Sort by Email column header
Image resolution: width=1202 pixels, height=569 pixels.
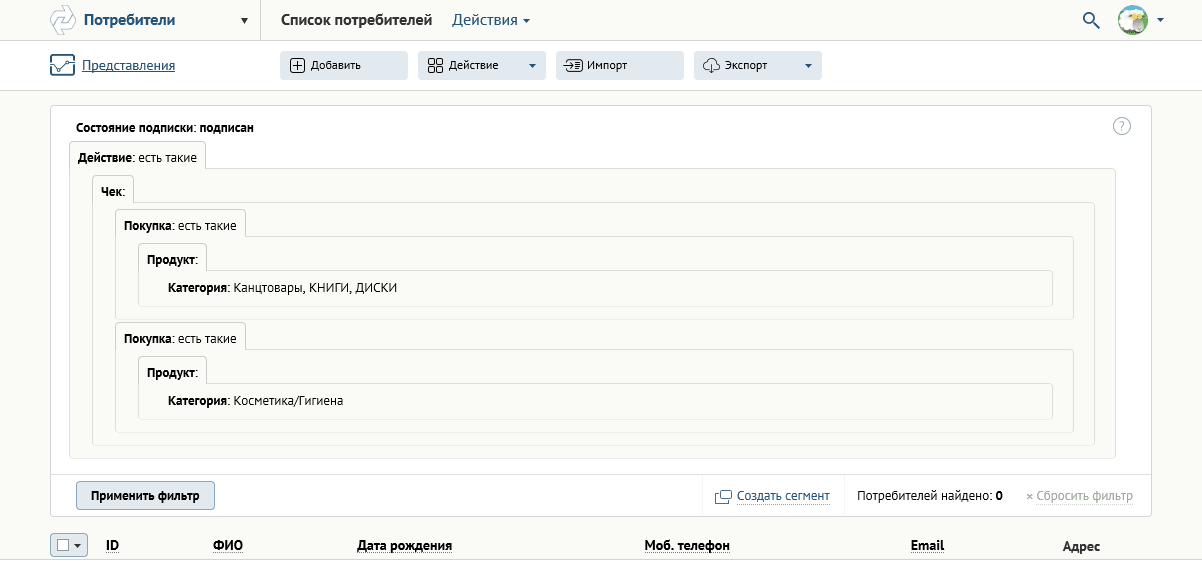(x=927, y=546)
